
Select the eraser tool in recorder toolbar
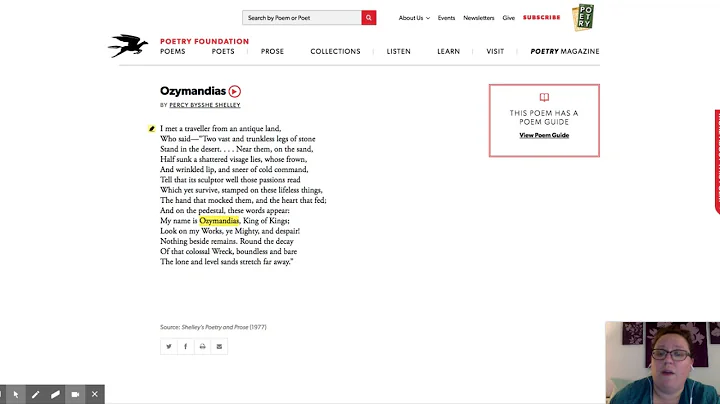(x=55, y=394)
